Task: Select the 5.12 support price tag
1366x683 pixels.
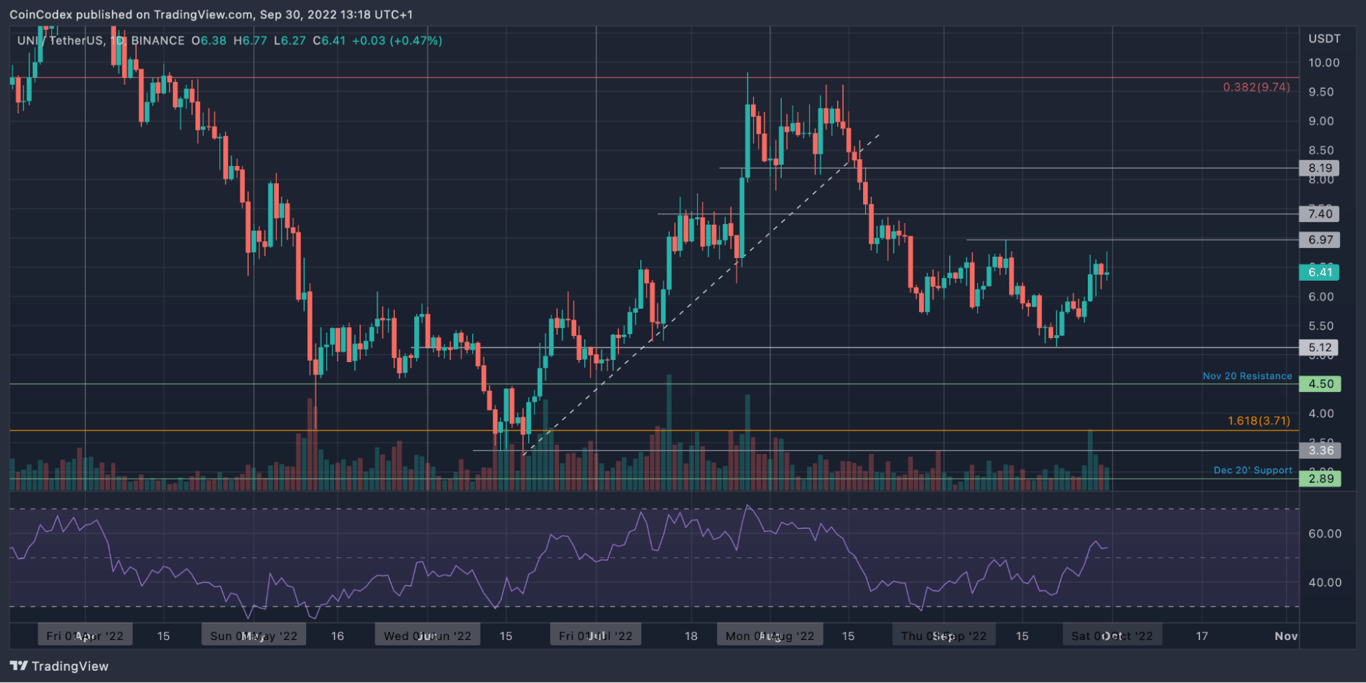Action: (x=1319, y=347)
